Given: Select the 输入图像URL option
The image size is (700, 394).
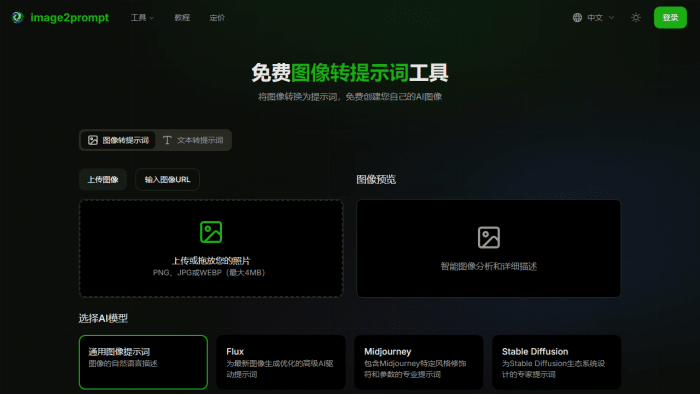Looking at the screenshot, I should pos(167,179).
